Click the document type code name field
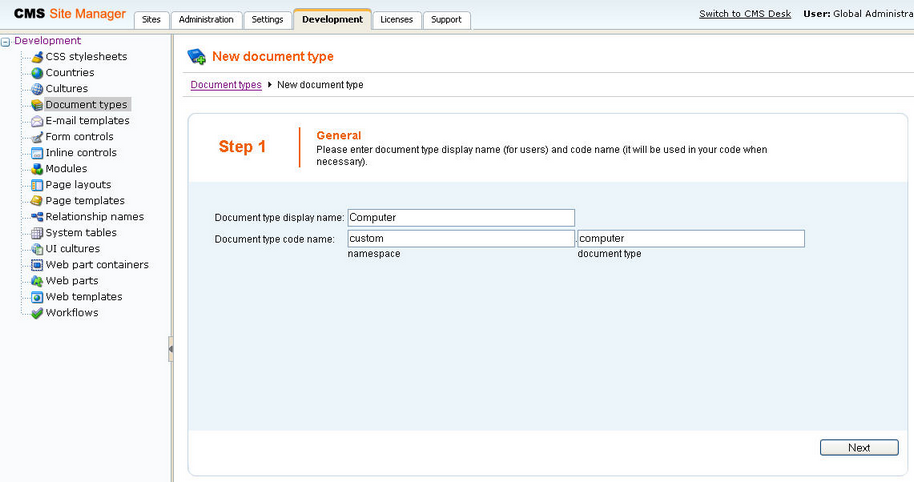The height and width of the screenshot is (482, 914). 691,239
